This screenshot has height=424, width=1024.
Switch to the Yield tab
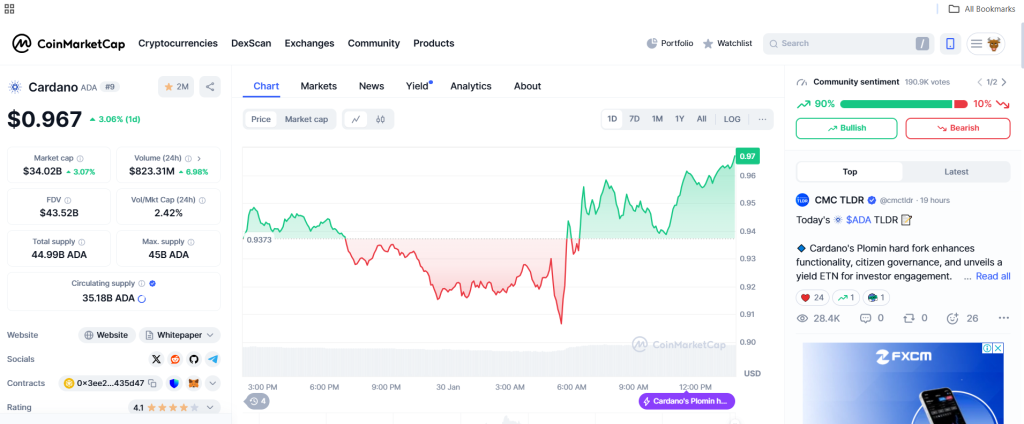pos(417,86)
